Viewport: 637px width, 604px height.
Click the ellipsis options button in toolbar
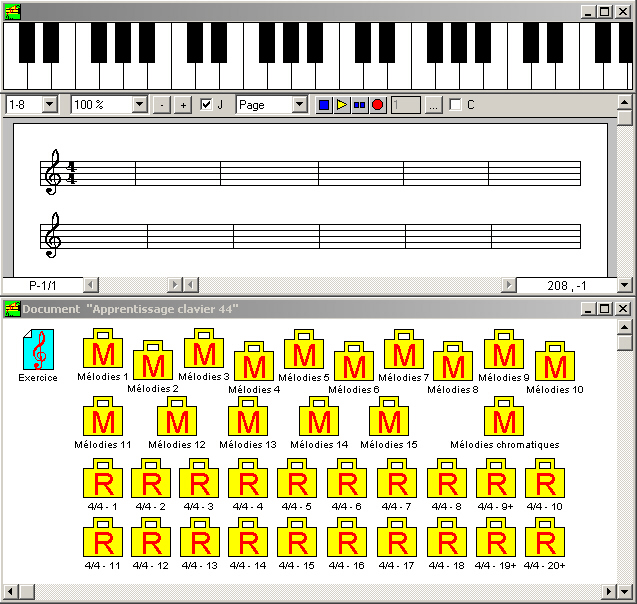(433, 105)
